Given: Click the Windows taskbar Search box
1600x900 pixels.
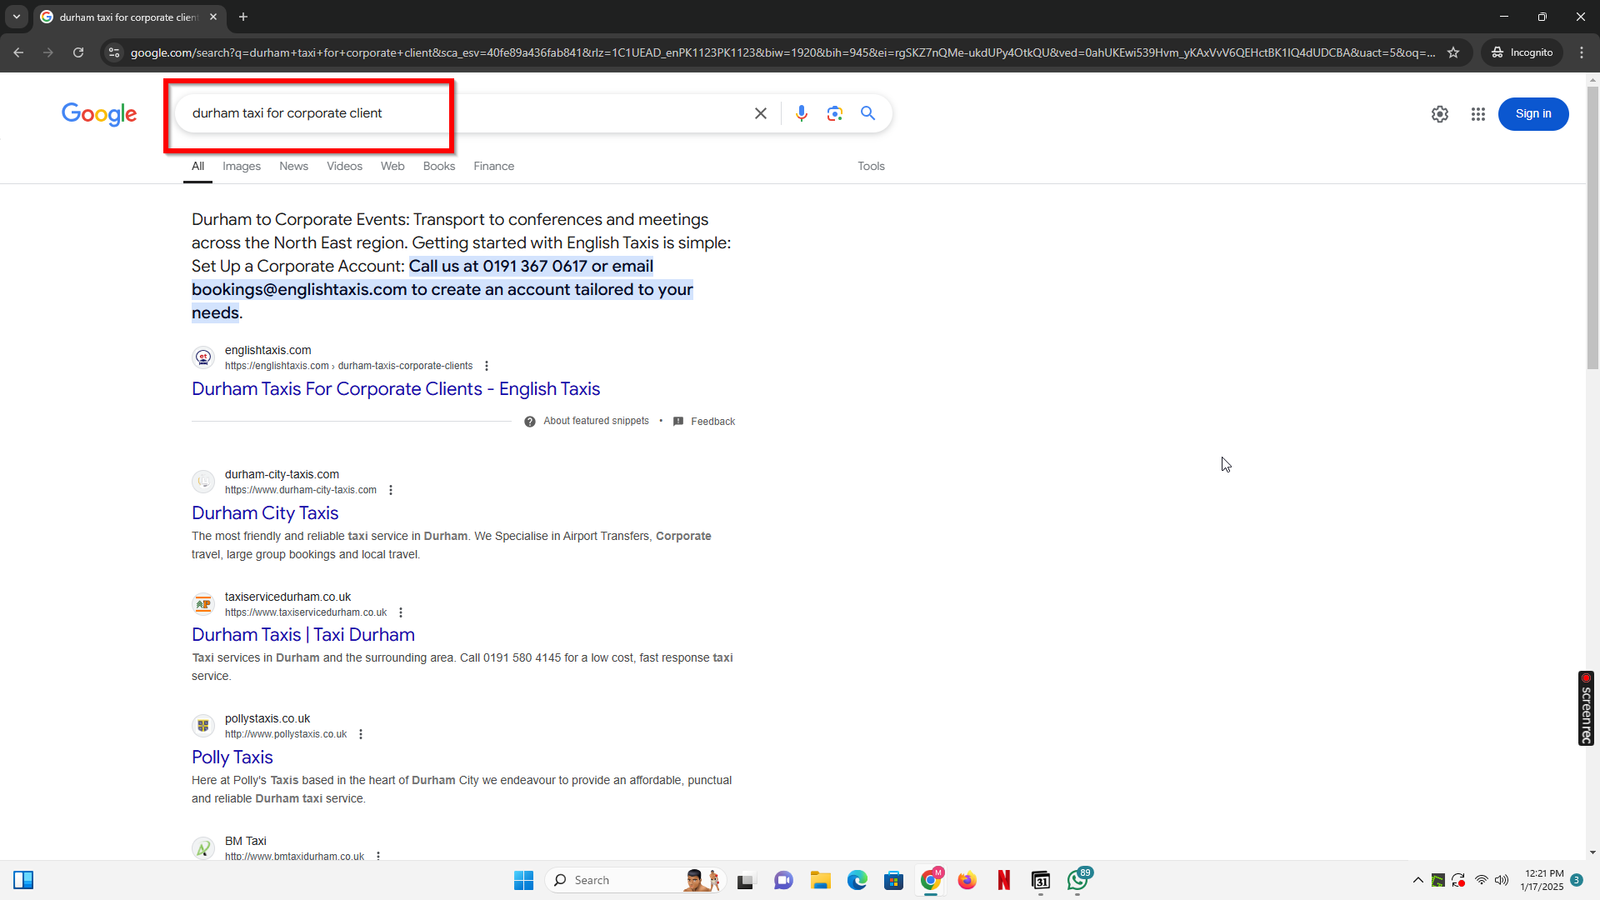Looking at the screenshot, I should 634,880.
